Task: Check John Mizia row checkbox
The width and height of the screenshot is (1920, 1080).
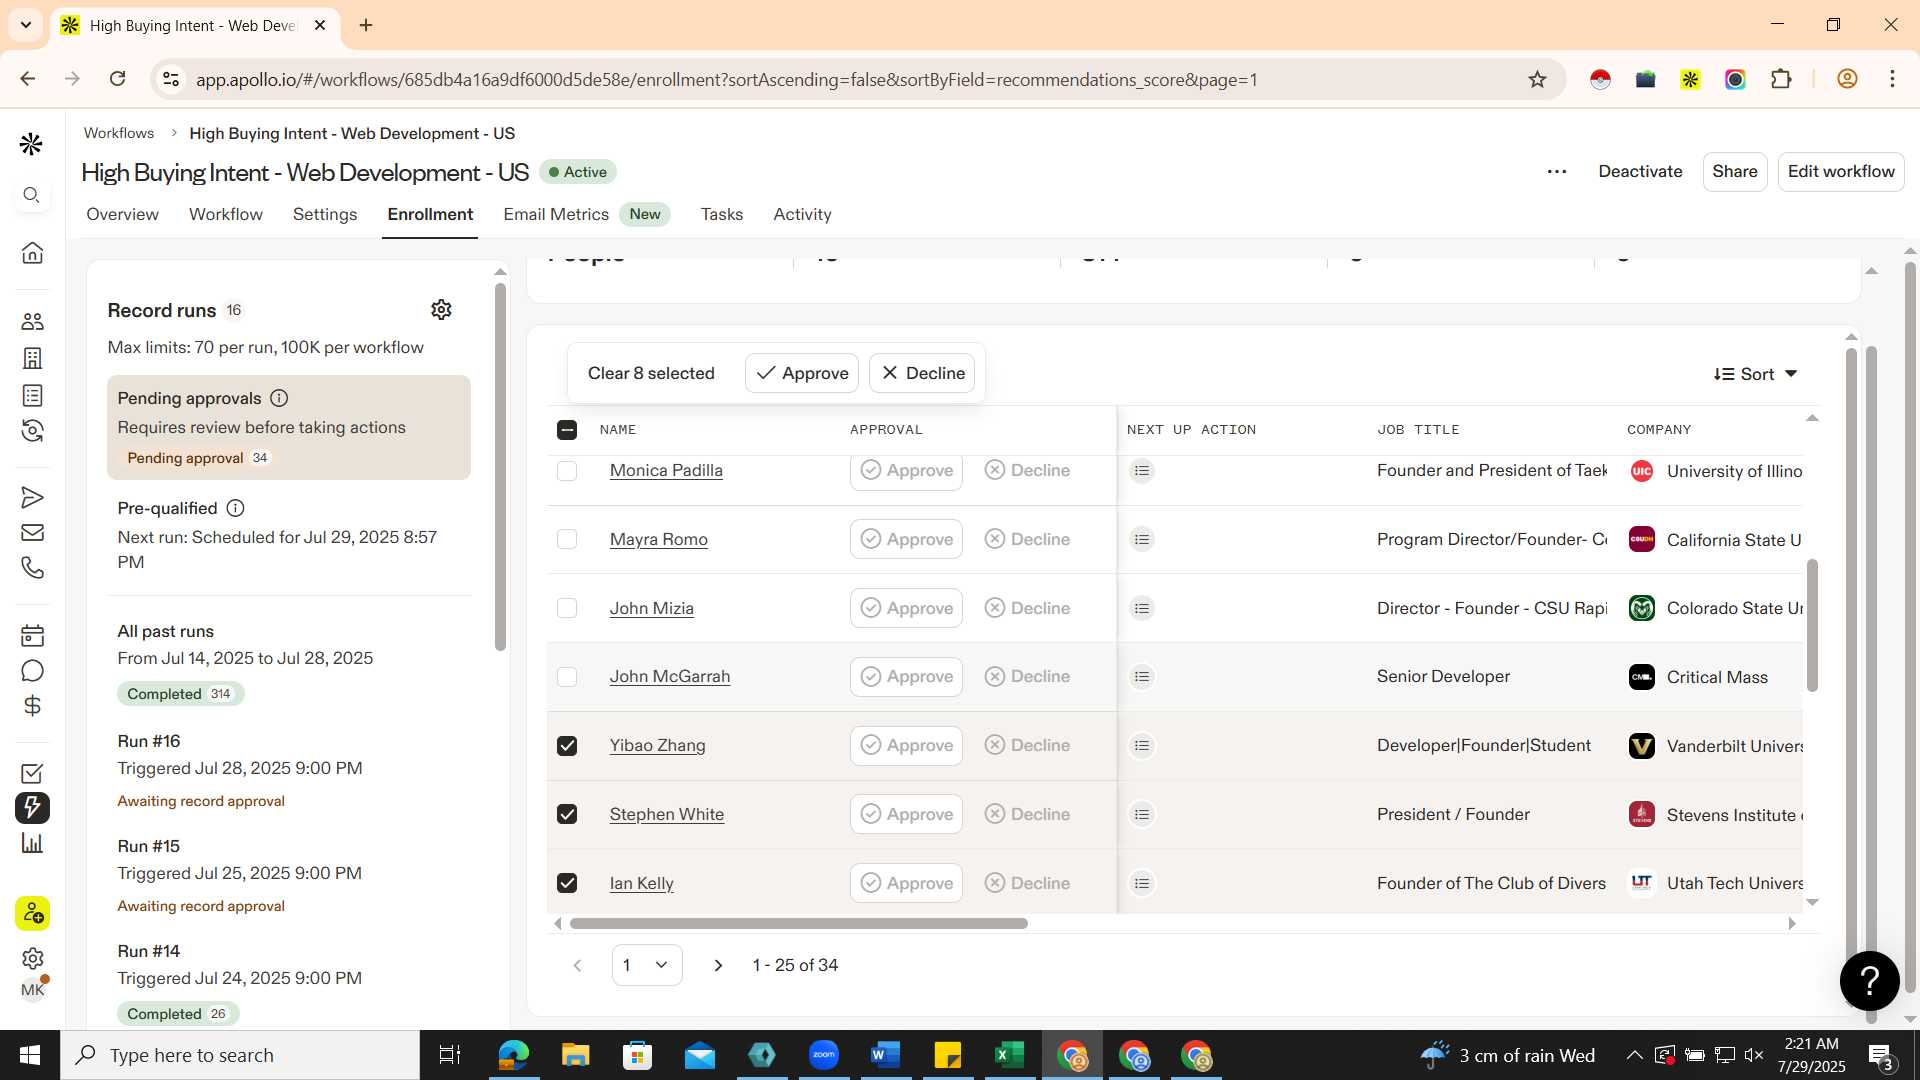Action: click(567, 608)
